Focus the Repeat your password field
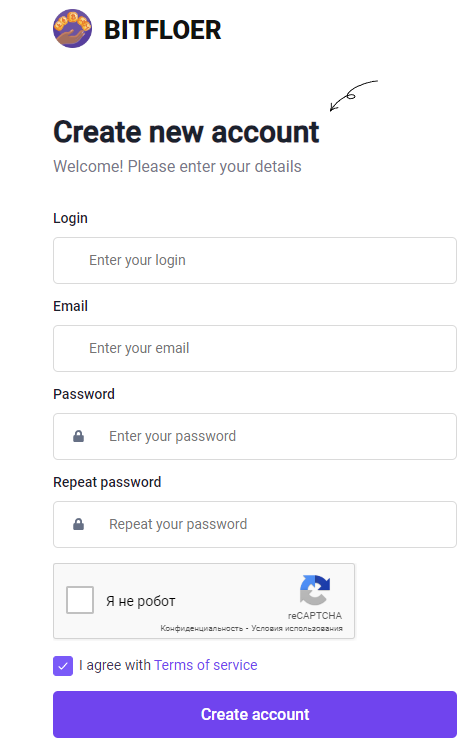Viewport: 475px width, 754px height. pyautogui.click(x=255, y=524)
